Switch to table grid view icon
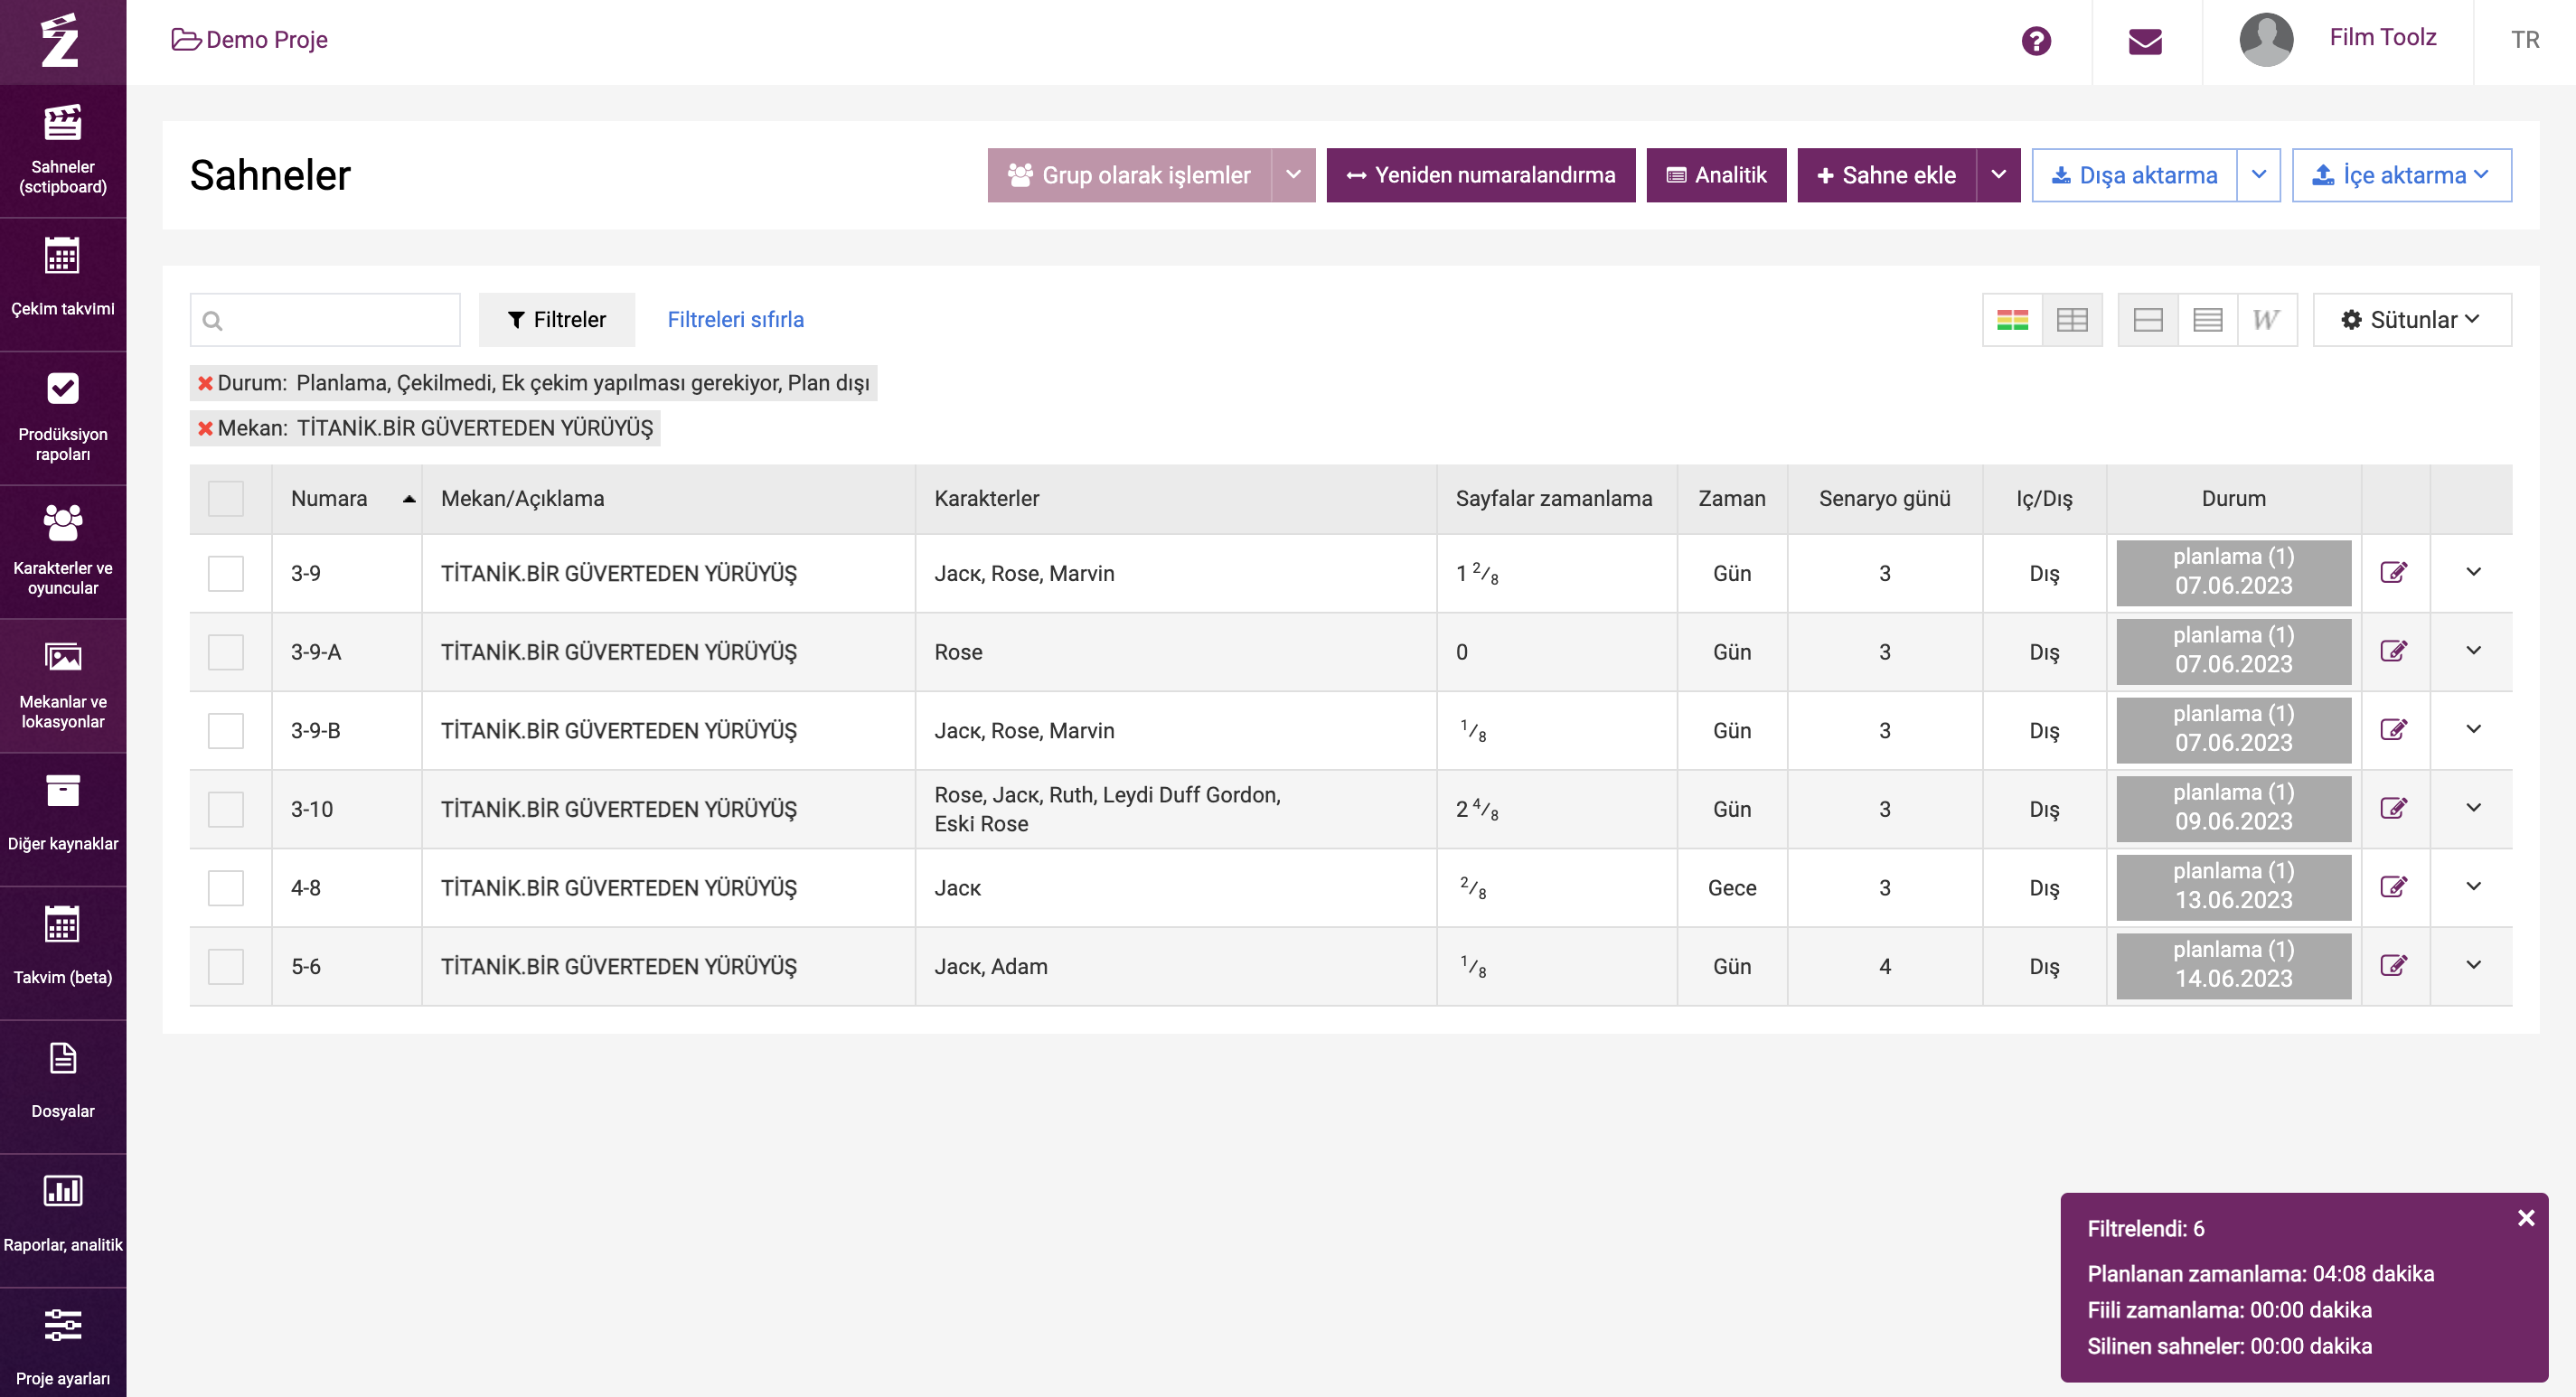The height and width of the screenshot is (1397, 2576). click(2071, 320)
